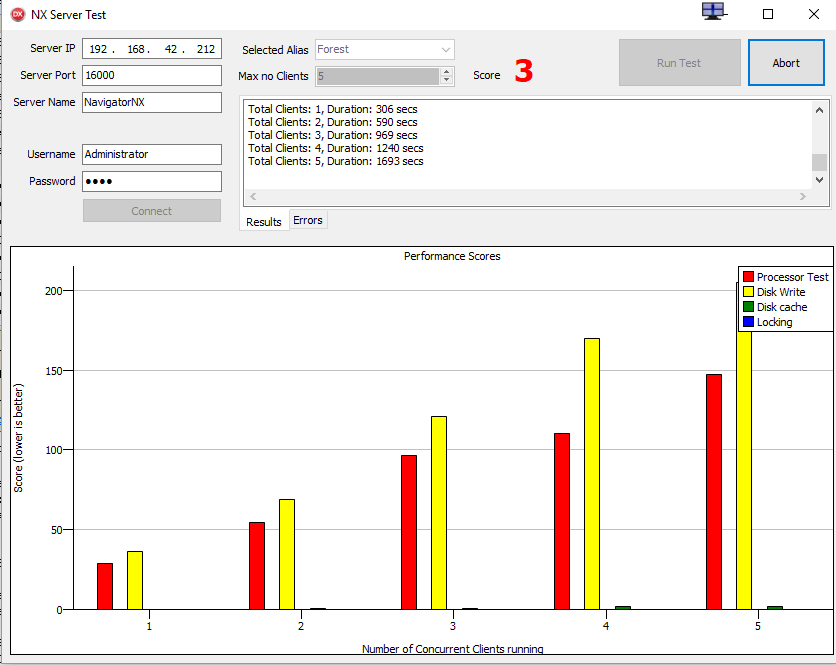This screenshot has width=836, height=665.
Task: Click the 'Total Clients: 3, Duration: 969 secs' line
Action: click(333, 135)
